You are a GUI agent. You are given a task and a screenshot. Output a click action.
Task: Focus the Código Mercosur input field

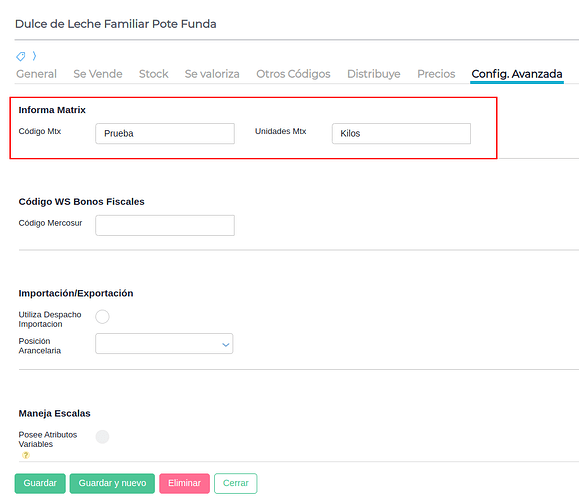[165, 225]
